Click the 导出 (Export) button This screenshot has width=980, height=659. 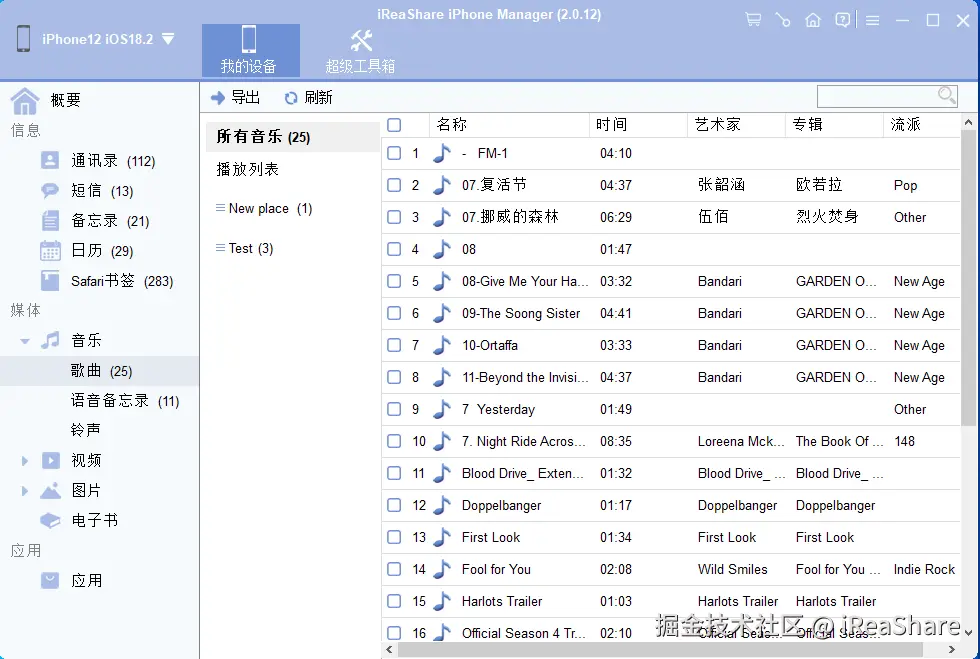pos(237,97)
